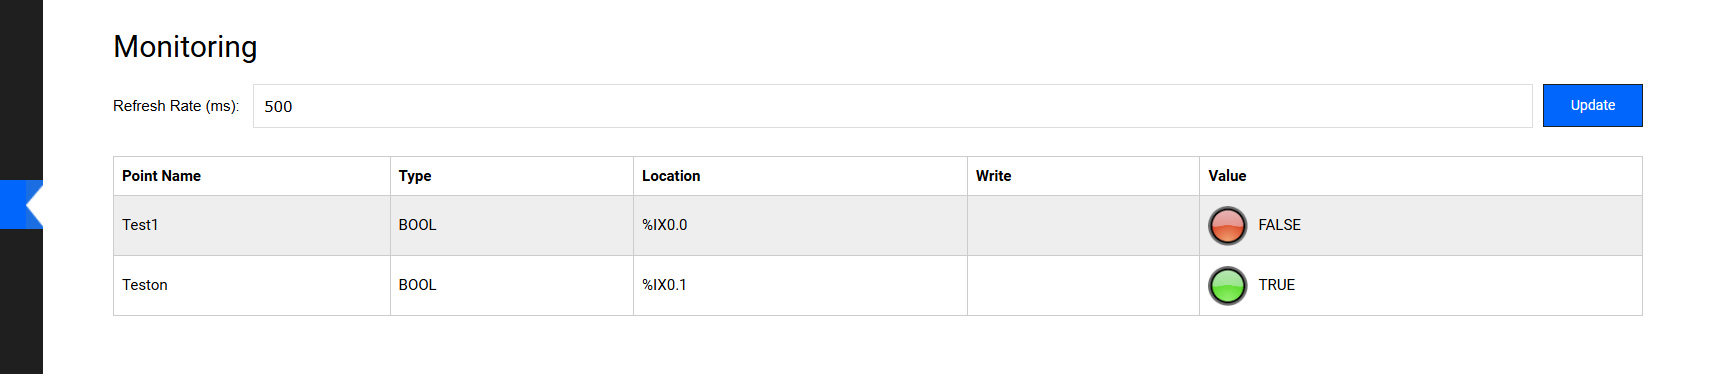The image size is (1710, 374).
Task: Expand the blue sidebar arrow tab
Action: pyautogui.click(x=21, y=205)
